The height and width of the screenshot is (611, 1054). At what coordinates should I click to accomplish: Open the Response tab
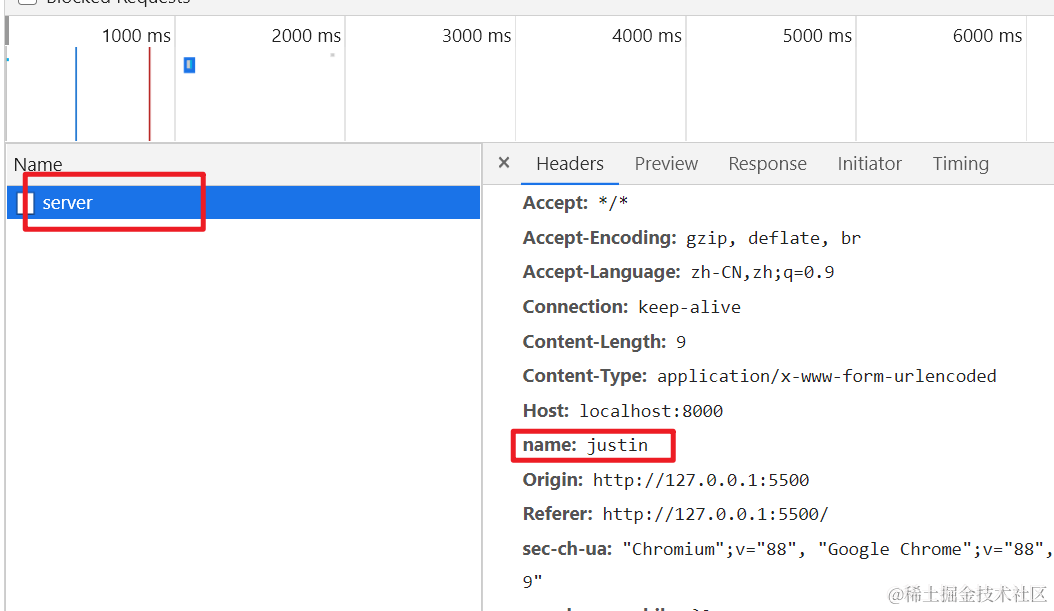[767, 163]
